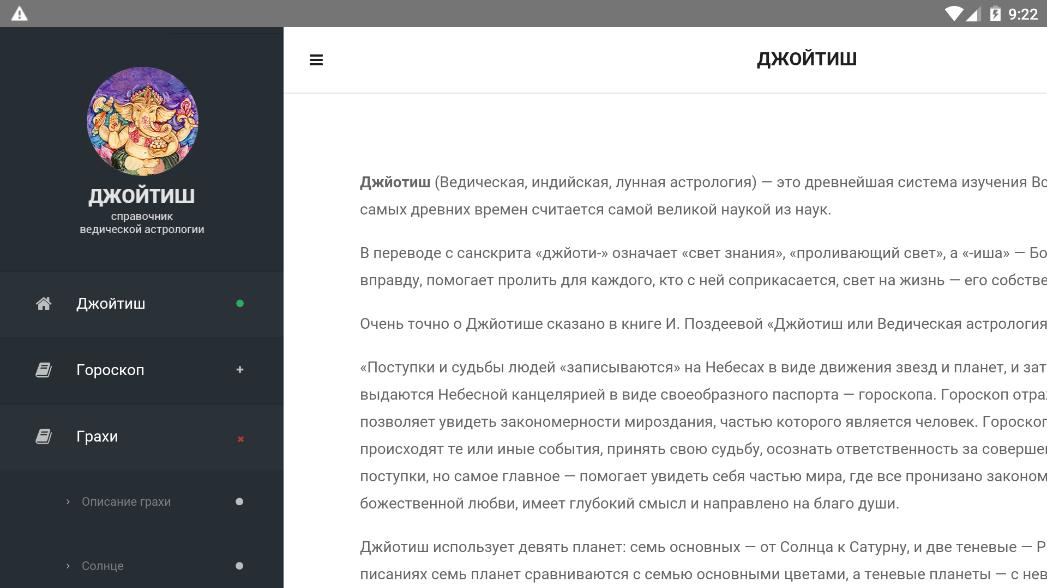
Task: Click the home icon beside Джойтиш
Action: point(43,304)
